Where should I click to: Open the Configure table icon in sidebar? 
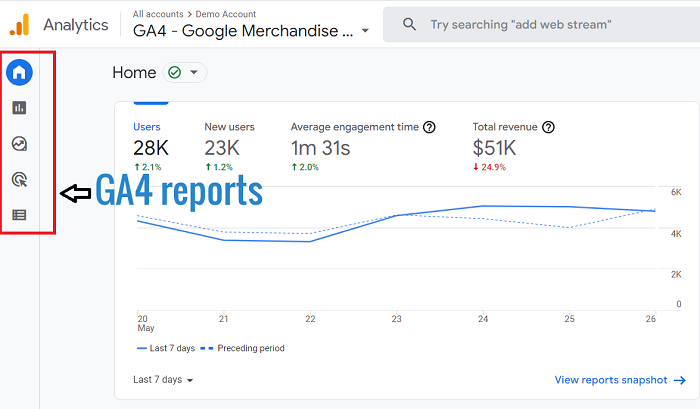tap(19, 215)
